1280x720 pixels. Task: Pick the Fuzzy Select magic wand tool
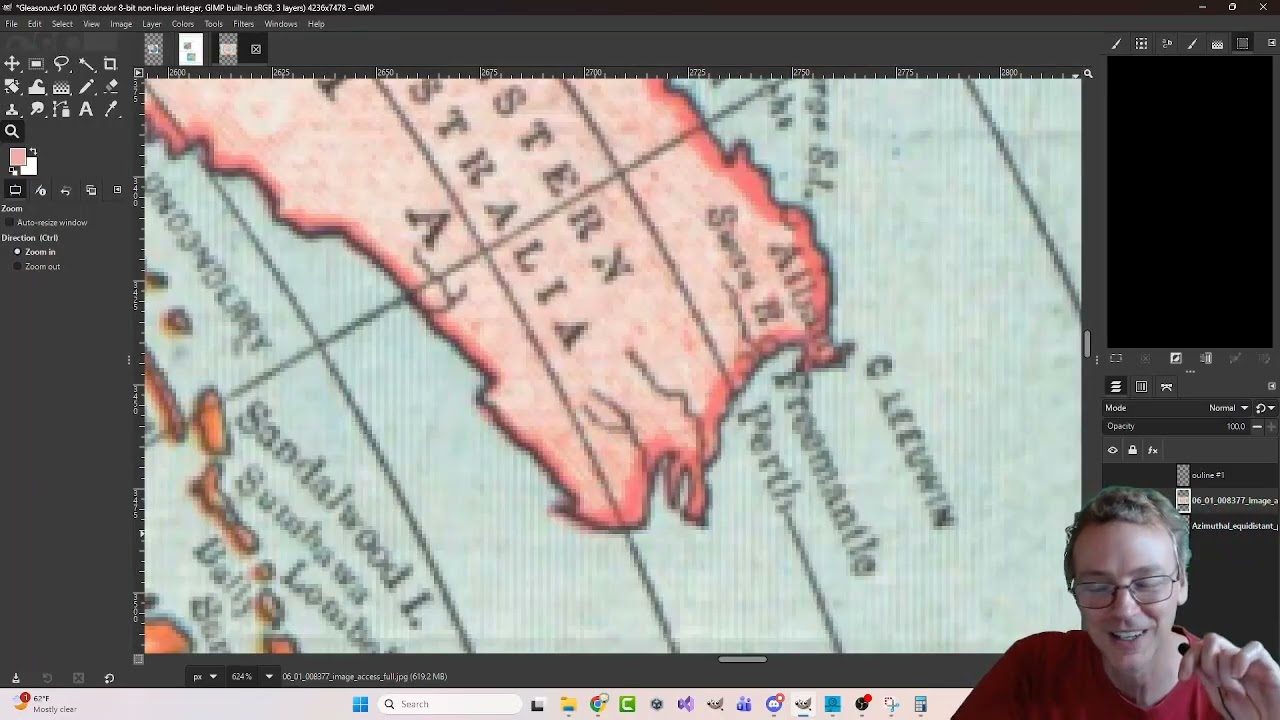tap(86, 64)
